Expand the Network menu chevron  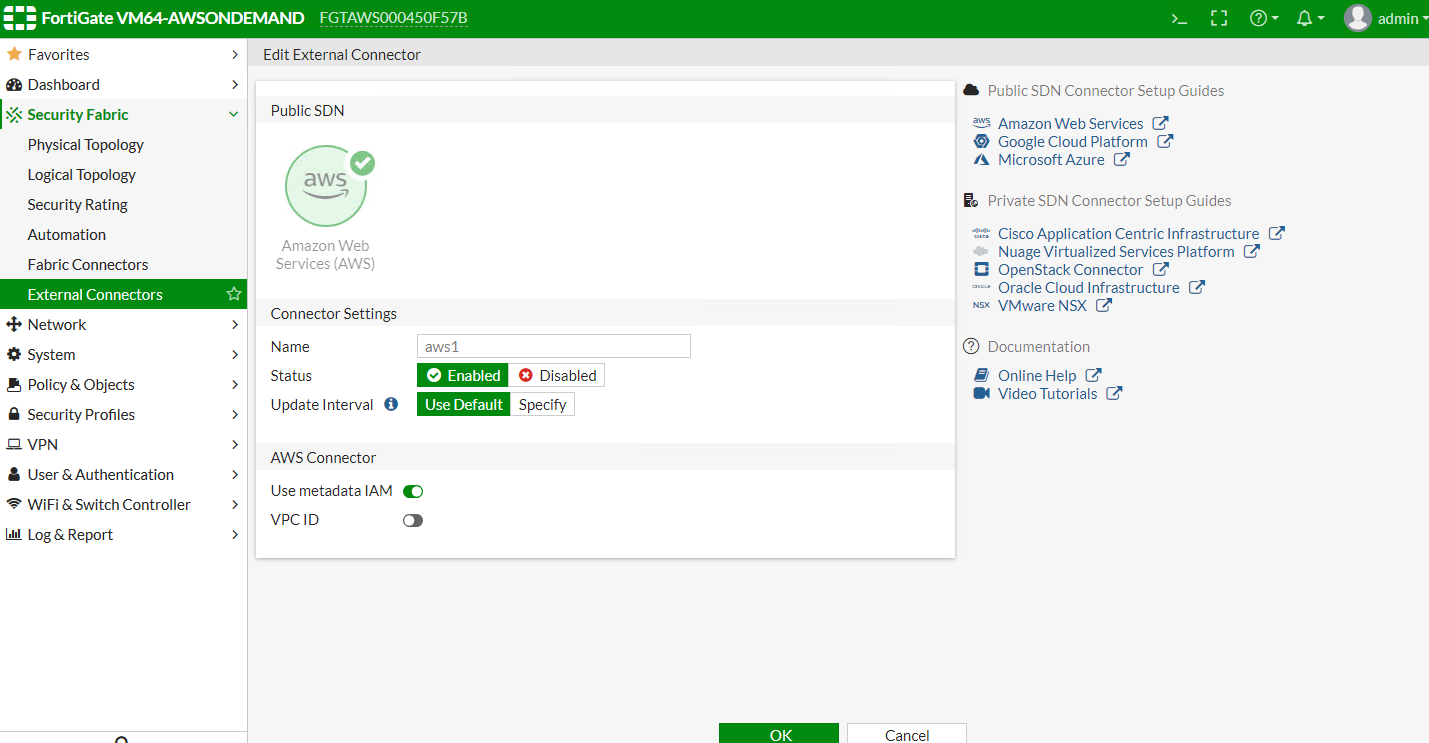(235, 324)
